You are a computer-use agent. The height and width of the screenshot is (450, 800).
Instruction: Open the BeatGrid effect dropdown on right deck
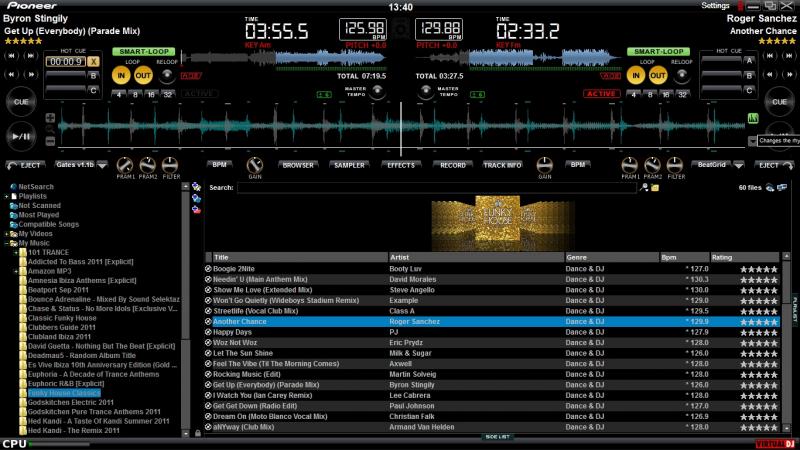737,164
